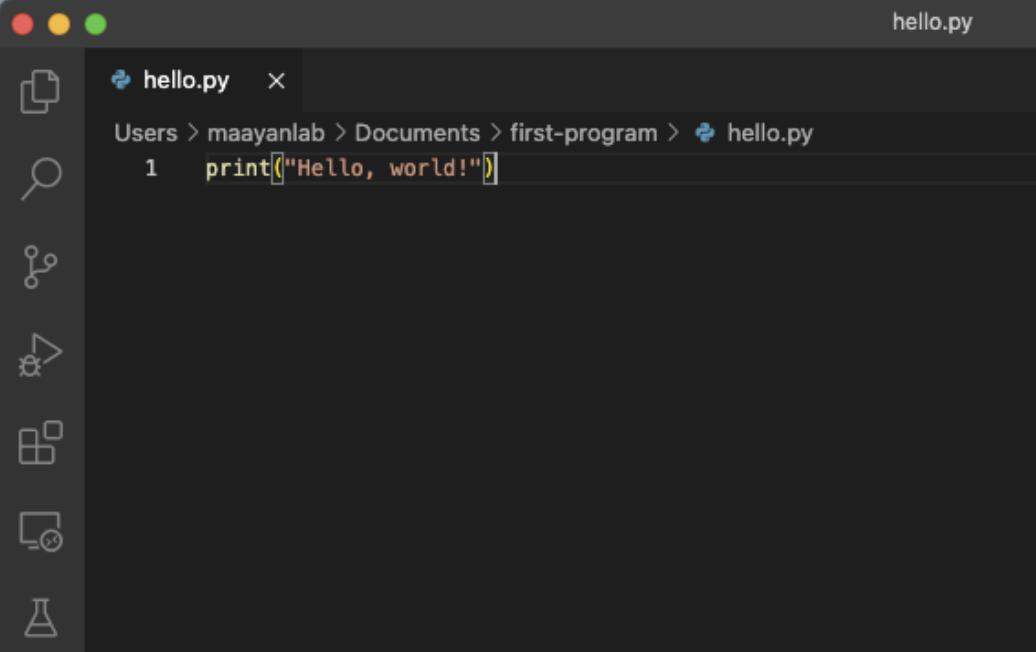Close the hello.py tab
This screenshot has height=652, width=1036.
coord(277,81)
